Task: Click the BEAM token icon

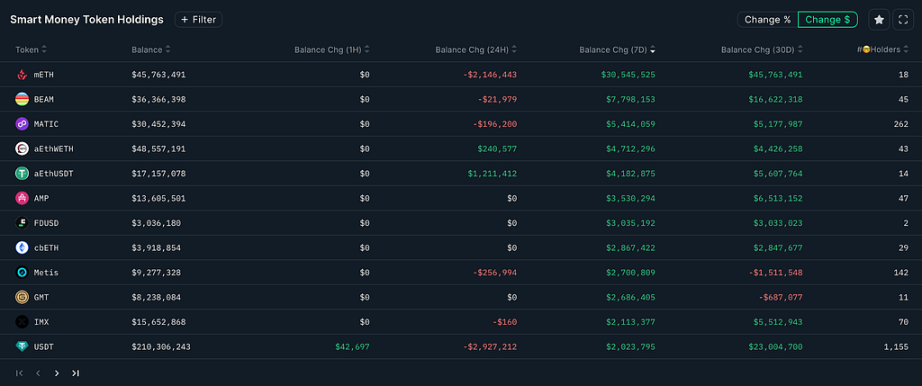Action: click(22, 99)
